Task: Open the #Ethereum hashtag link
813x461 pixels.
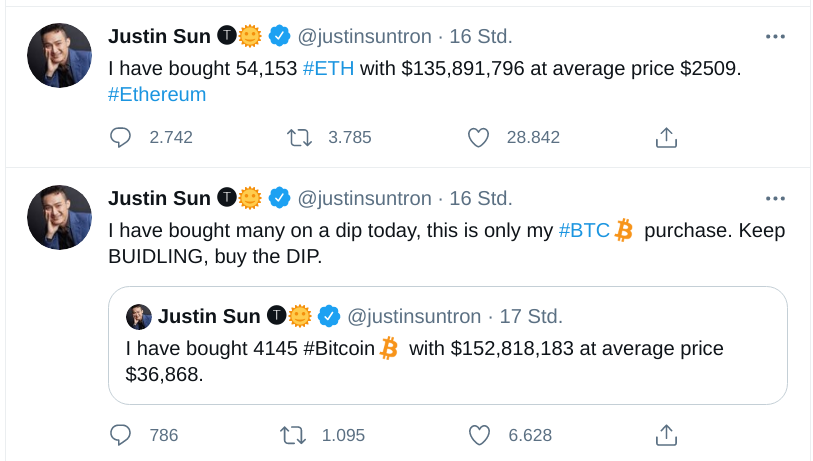Action: [x=157, y=94]
